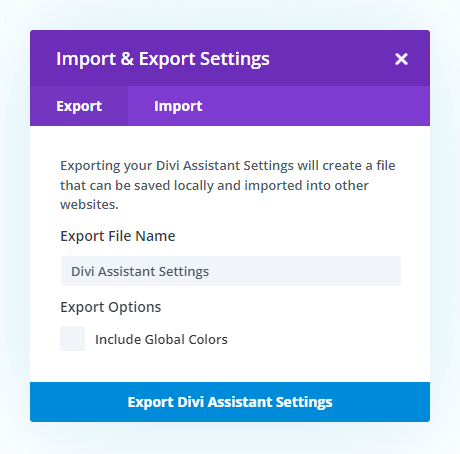This screenshot has width=460, height=454.
Task: Click the blue footer bar left of Export text
Action: 78,402
